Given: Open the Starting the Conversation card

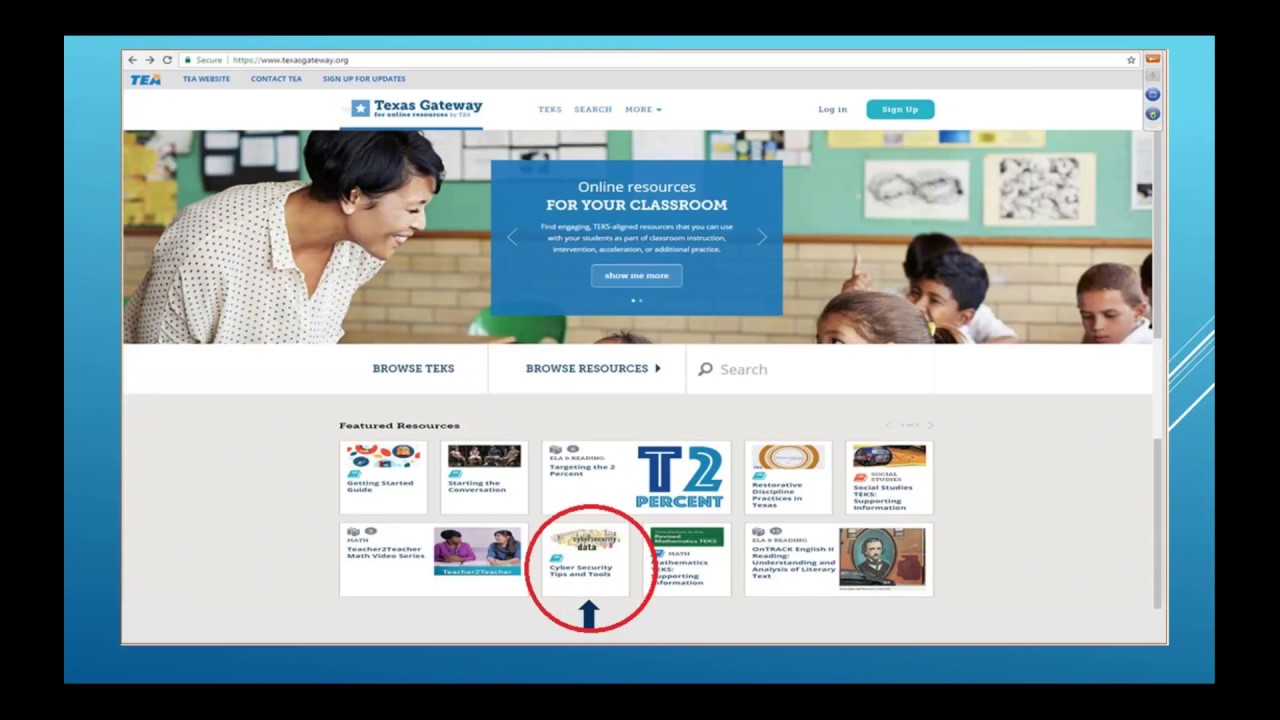Looking at the screenshot, I should tap(484, 478).
